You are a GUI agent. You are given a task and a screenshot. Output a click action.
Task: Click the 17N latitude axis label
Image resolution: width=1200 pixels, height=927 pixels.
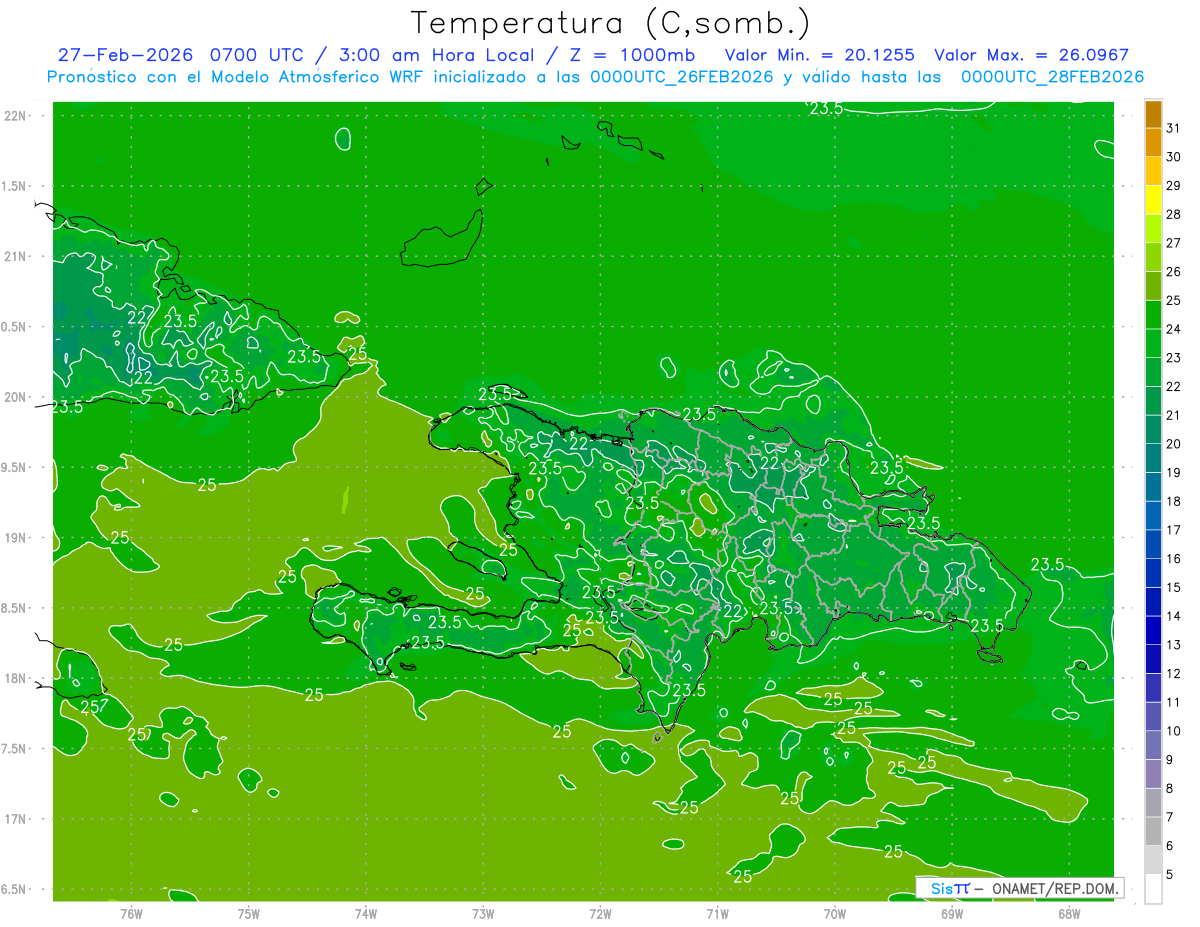[15, 819]
